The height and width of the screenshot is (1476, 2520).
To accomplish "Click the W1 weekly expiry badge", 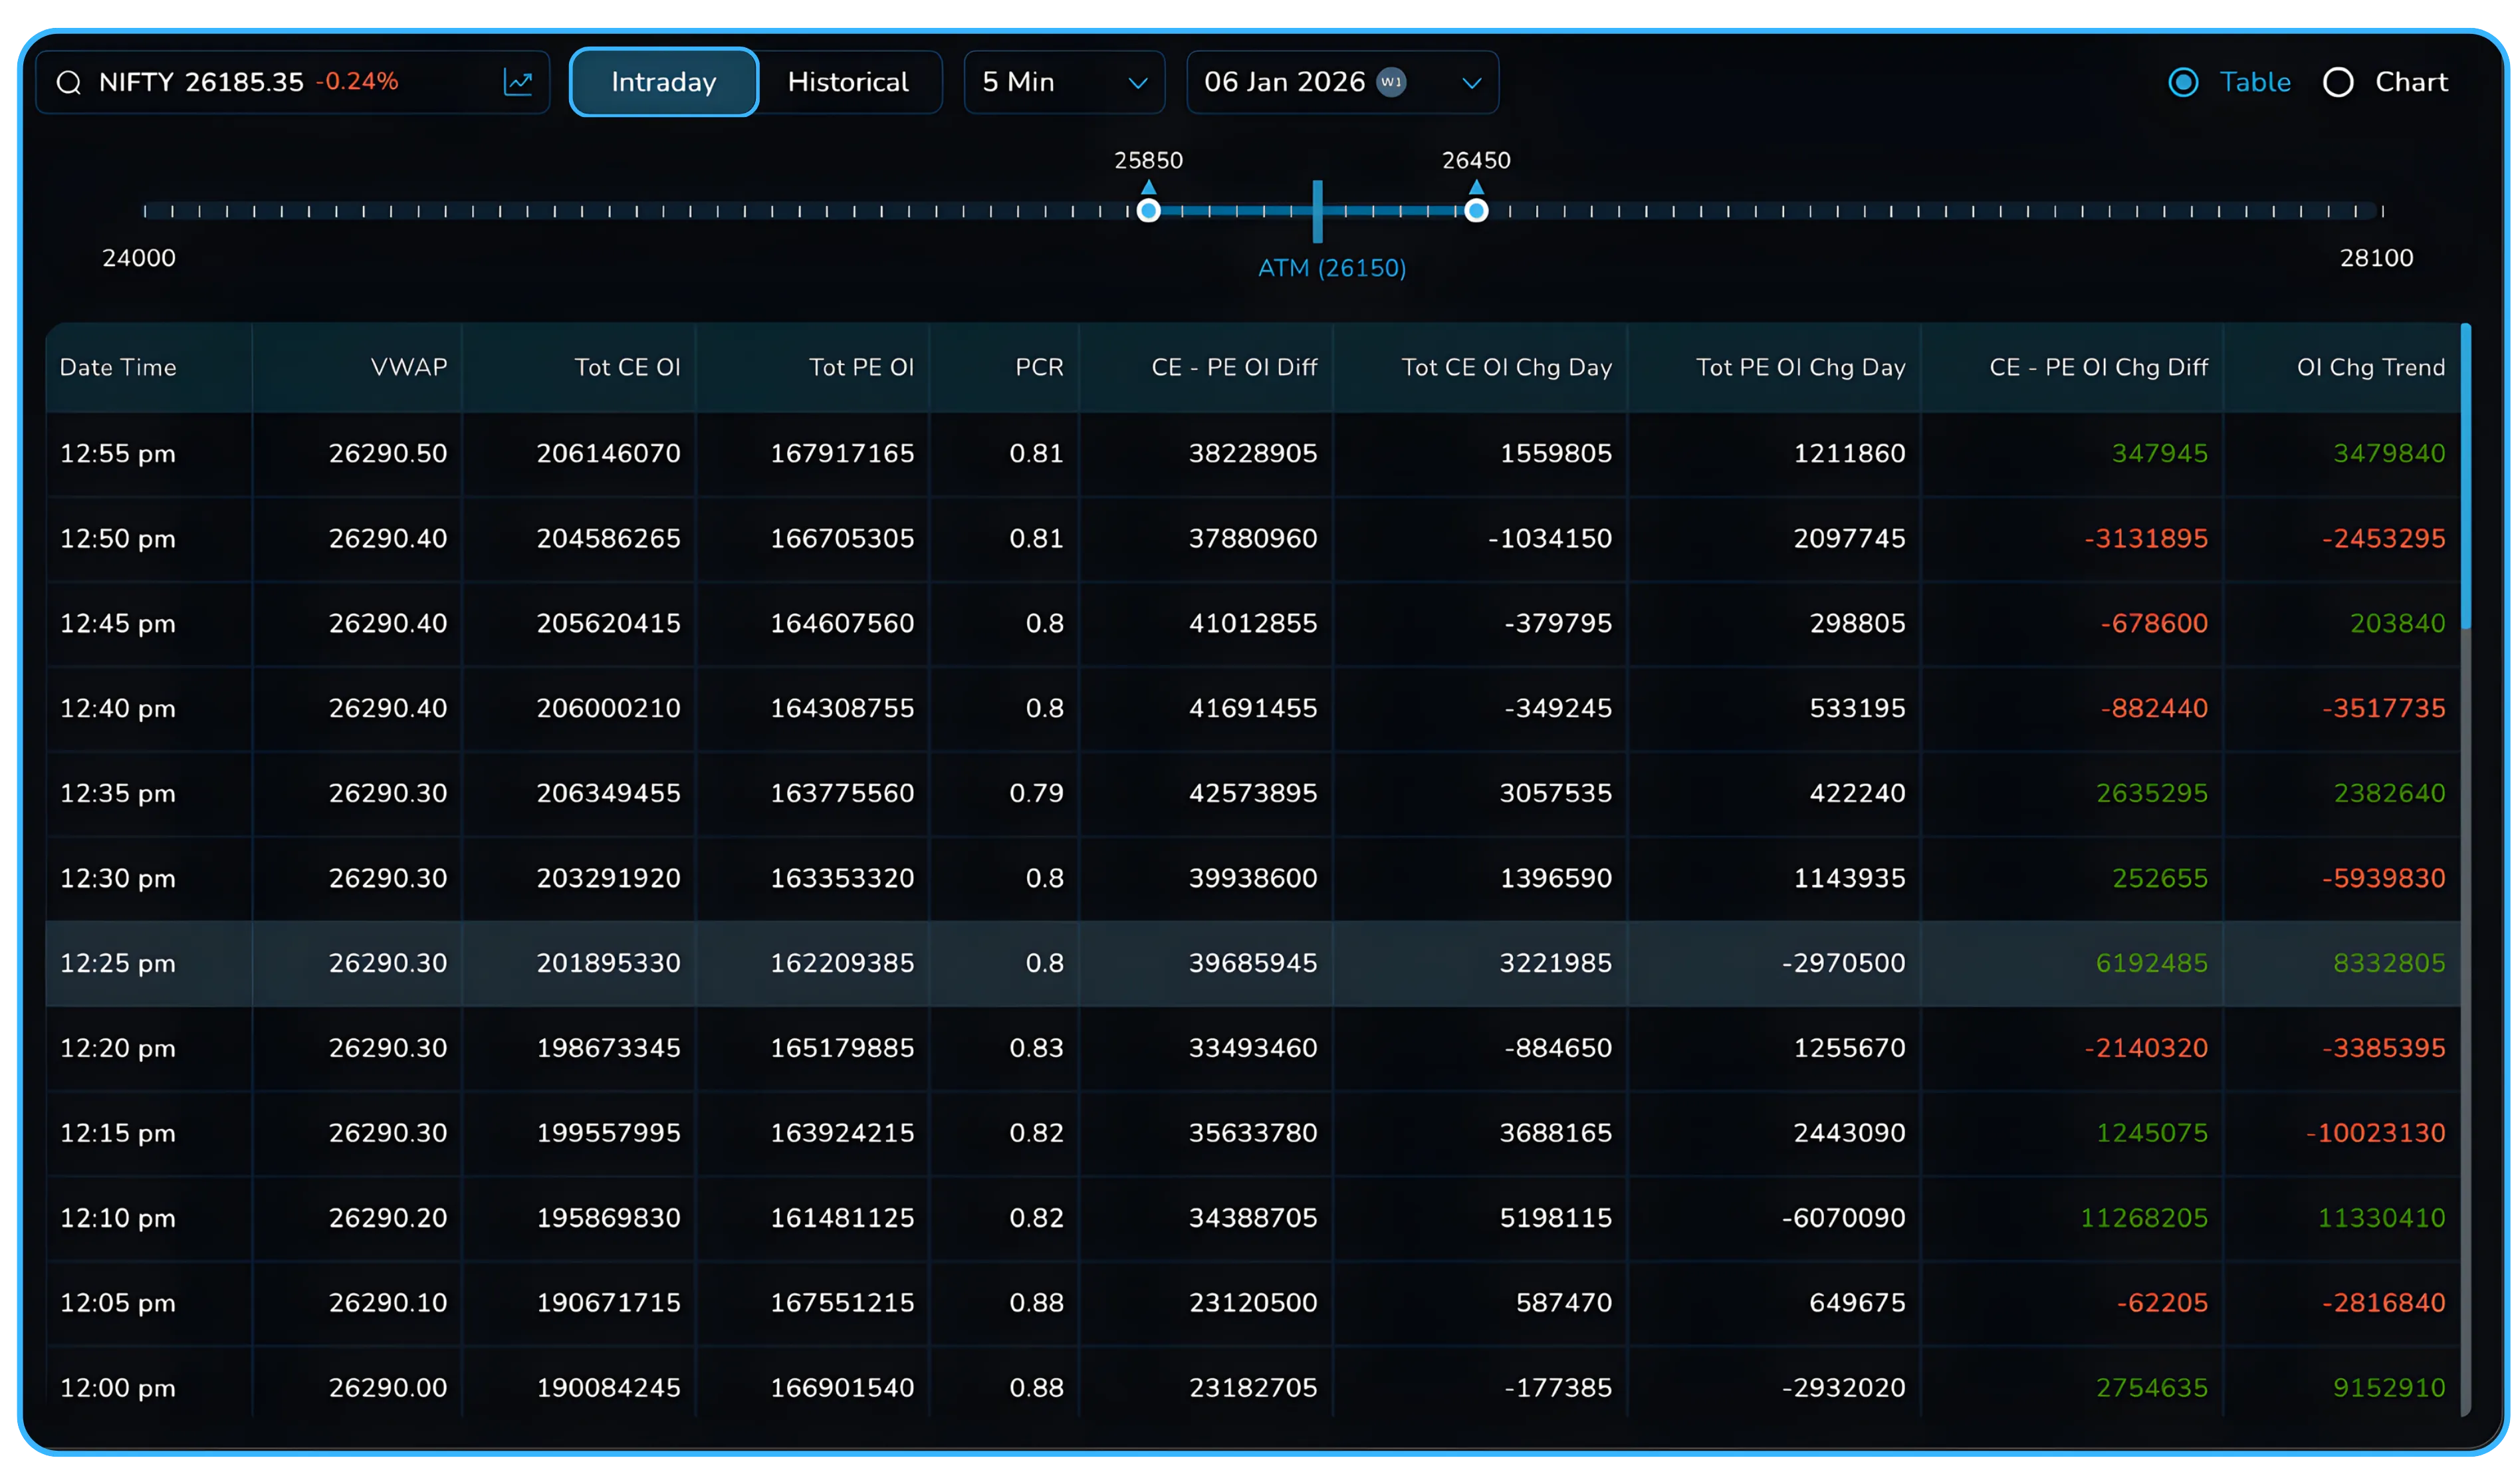I will tap(1391, 82).
